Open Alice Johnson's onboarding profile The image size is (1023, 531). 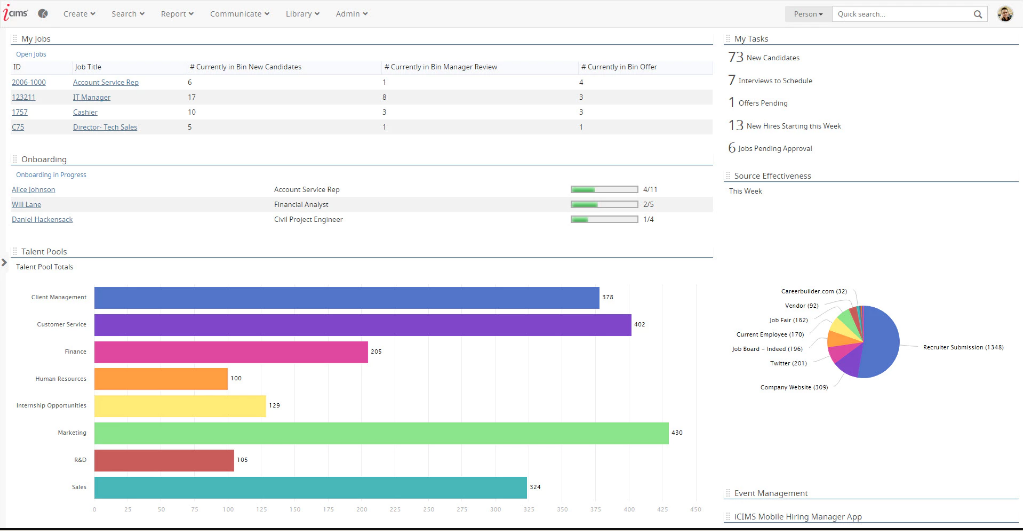point(33,189)
